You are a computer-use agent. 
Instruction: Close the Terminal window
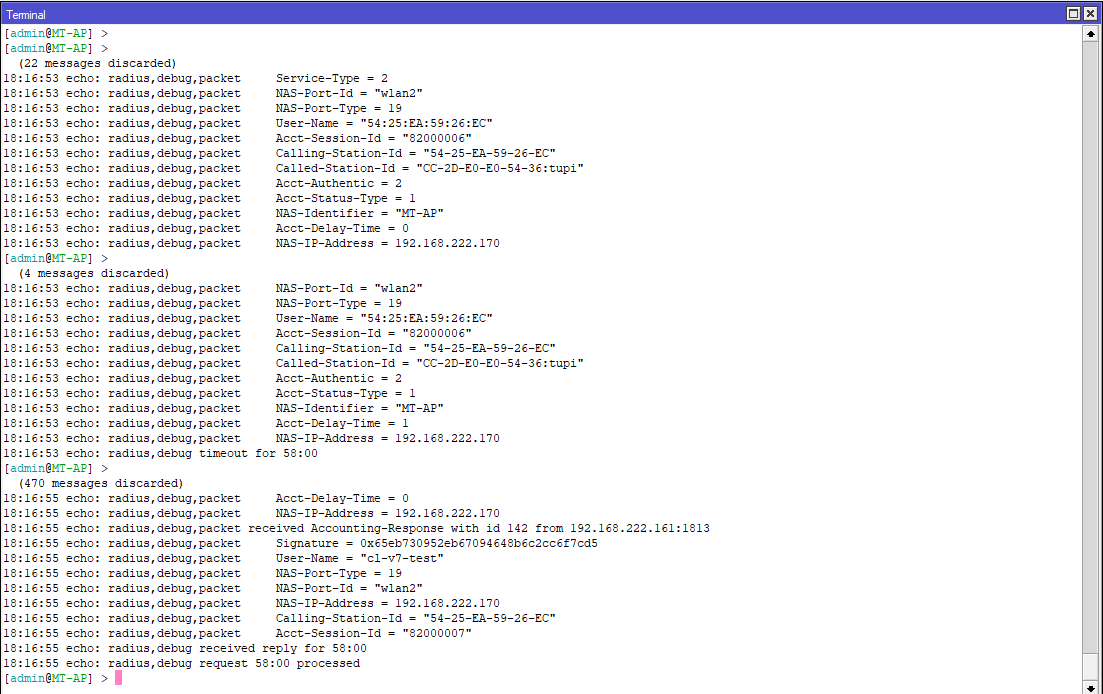point(1090,13)
